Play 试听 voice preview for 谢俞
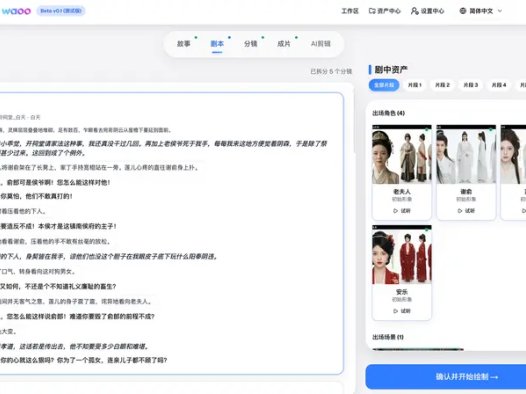The width and height of the screenshot is (526, 394). pyautogui.click(x=466, y=211)
